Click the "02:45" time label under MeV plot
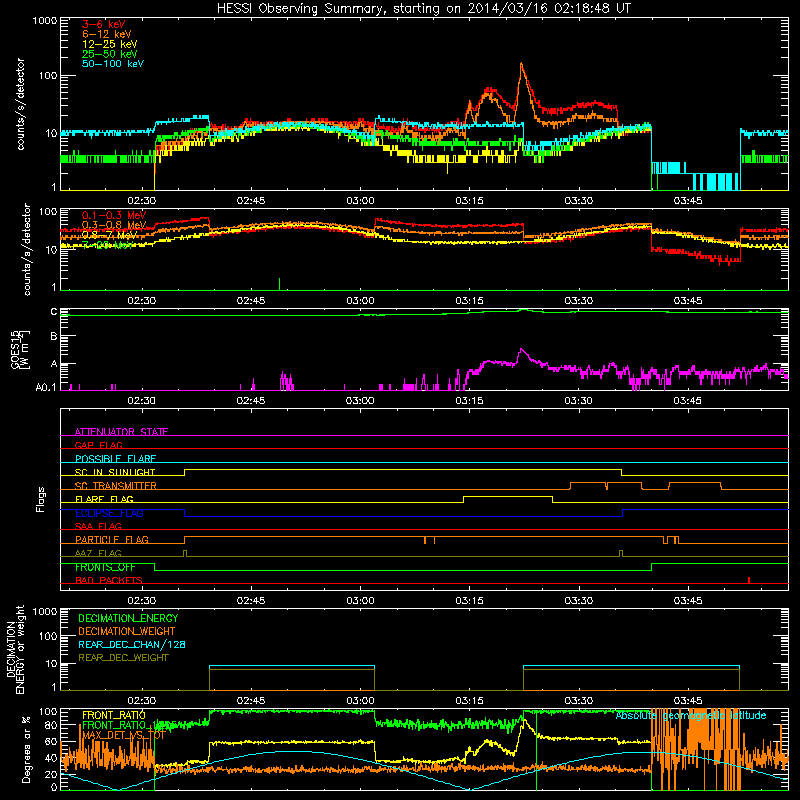800x800 pixels. pyautogui.click(x=251, y=301)
